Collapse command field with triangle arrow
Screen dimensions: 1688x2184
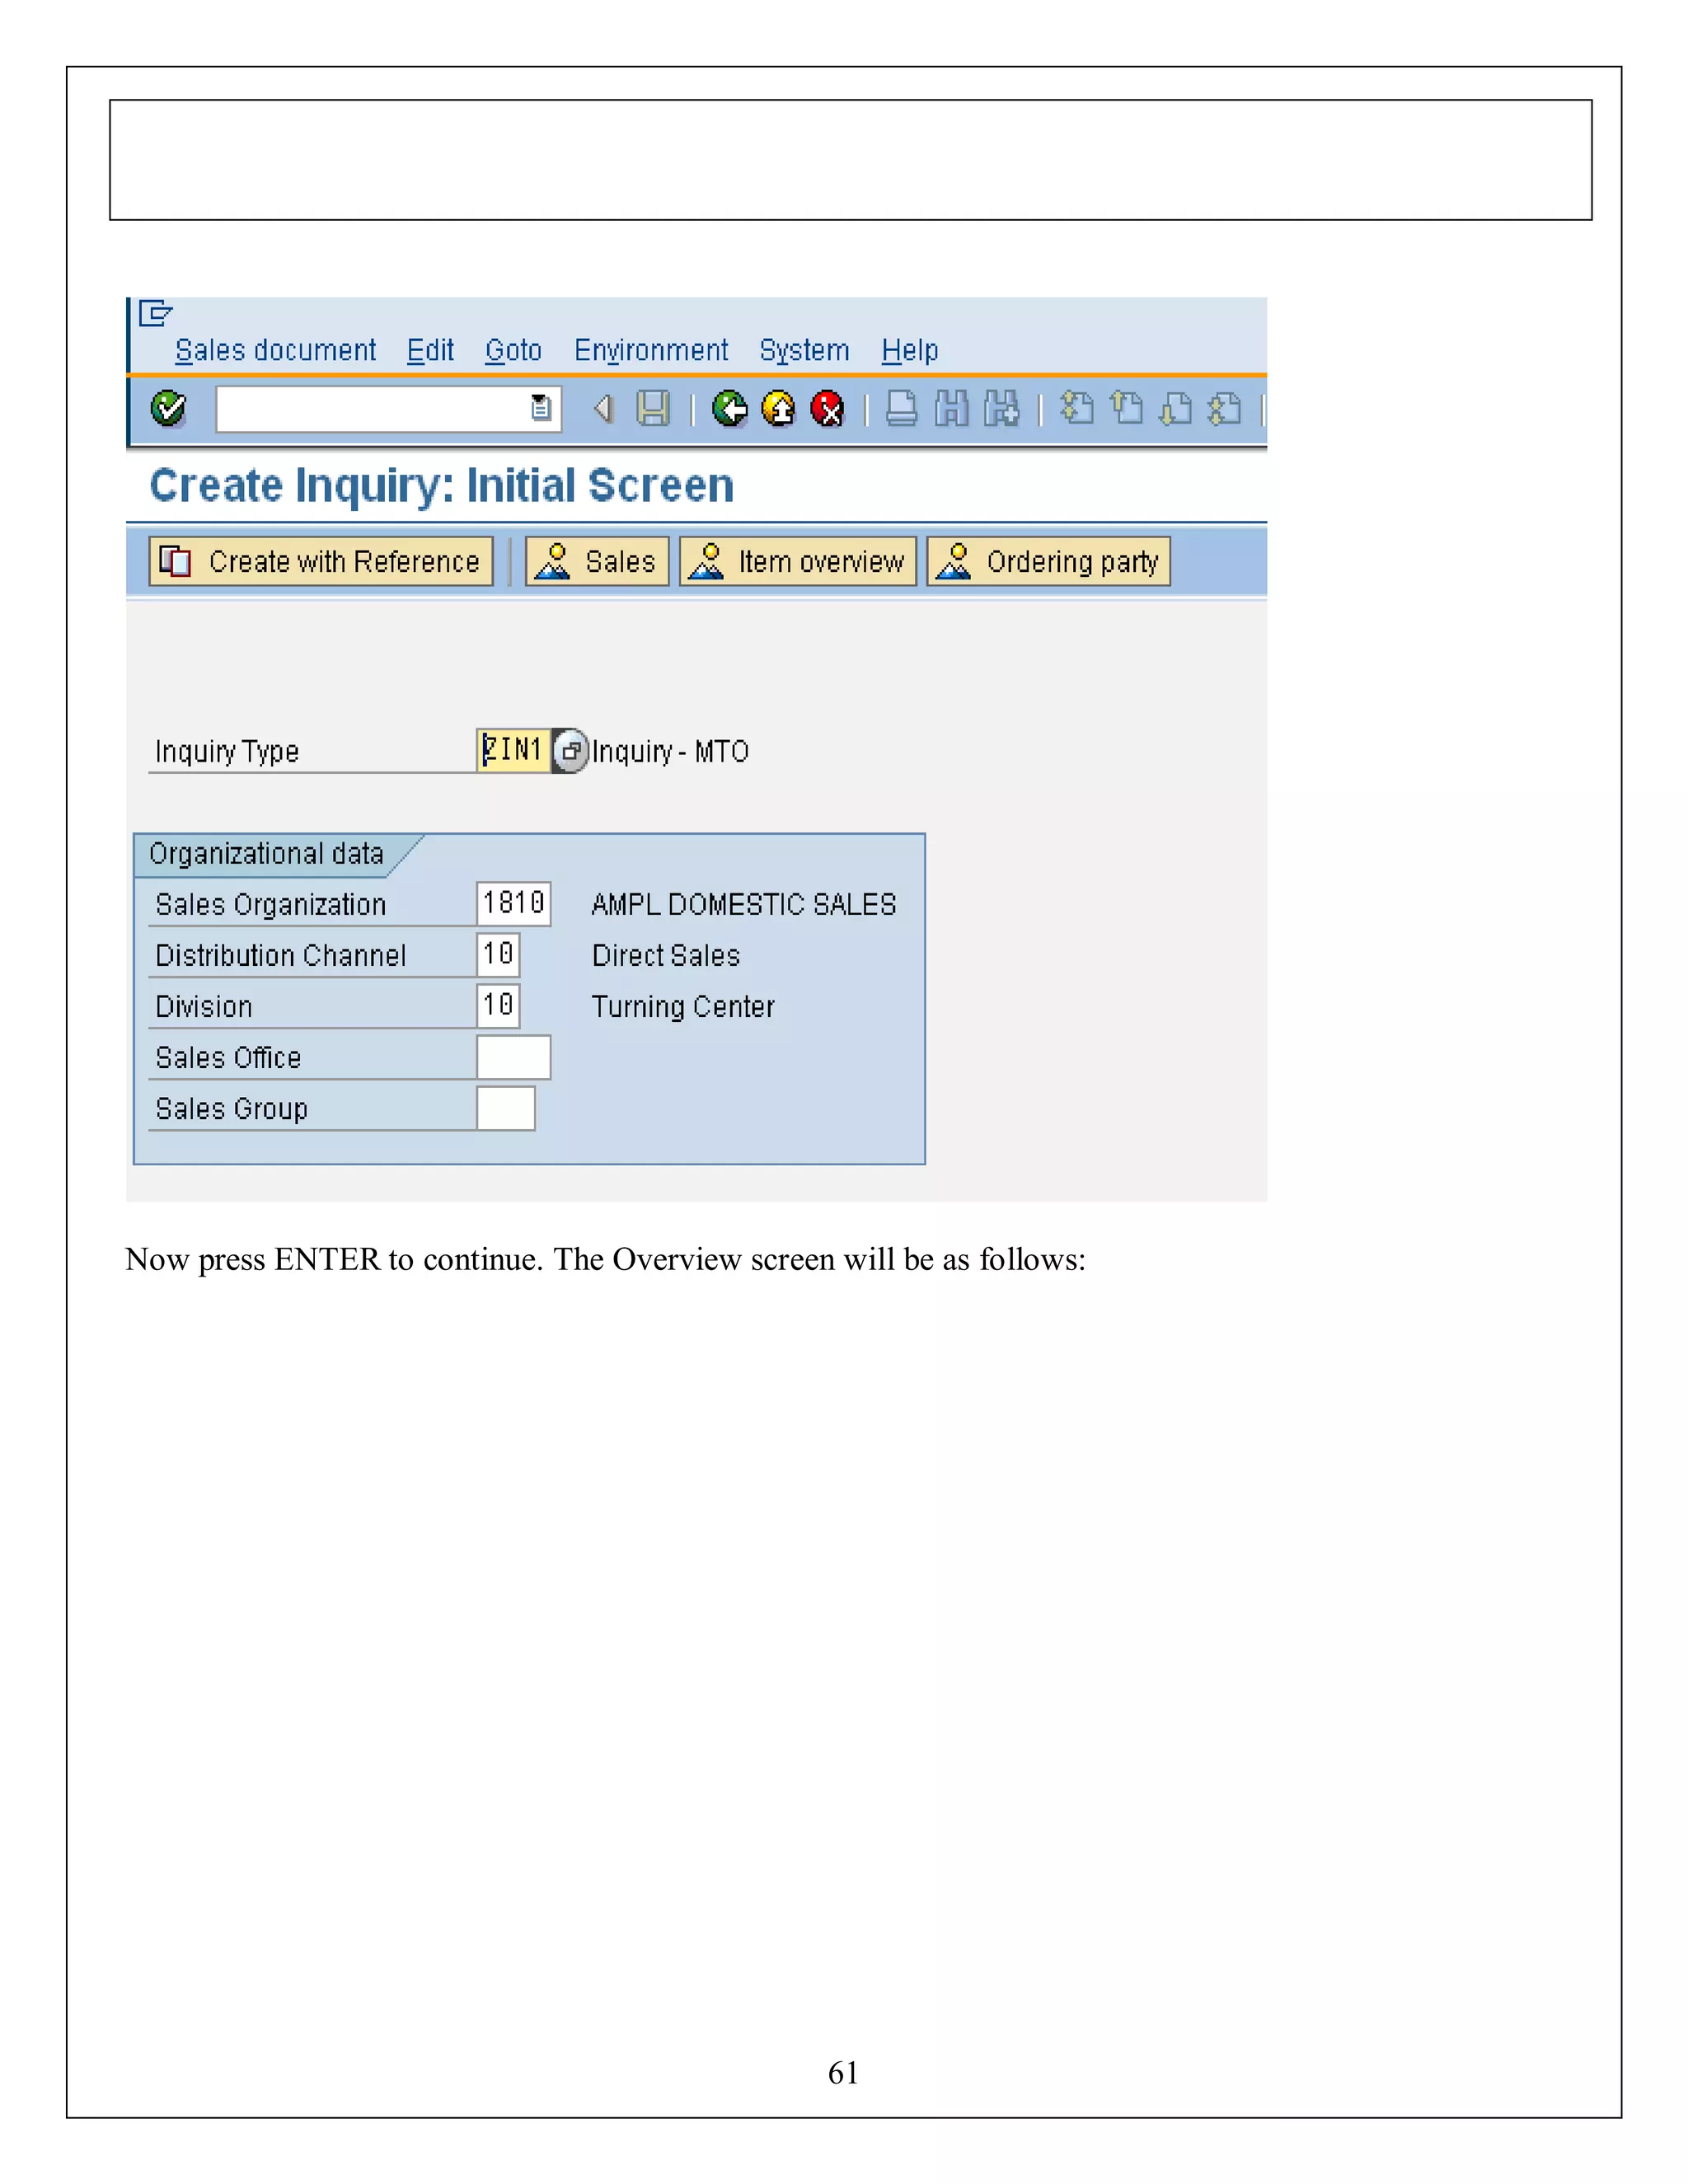point(603,408)
